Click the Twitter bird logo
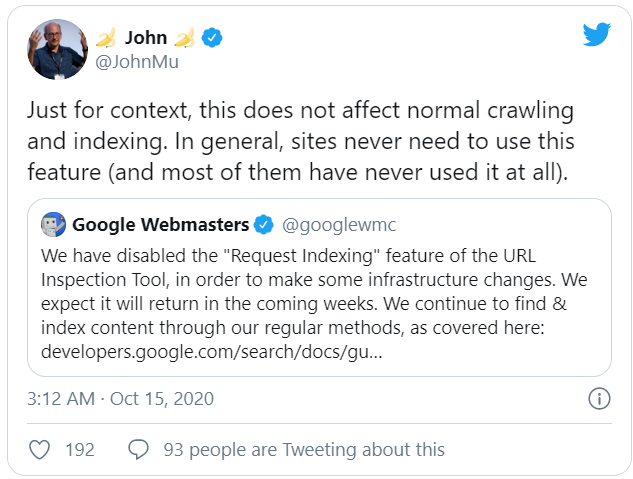The height and width of the screenshot is (479, 633). click(597, 37)
